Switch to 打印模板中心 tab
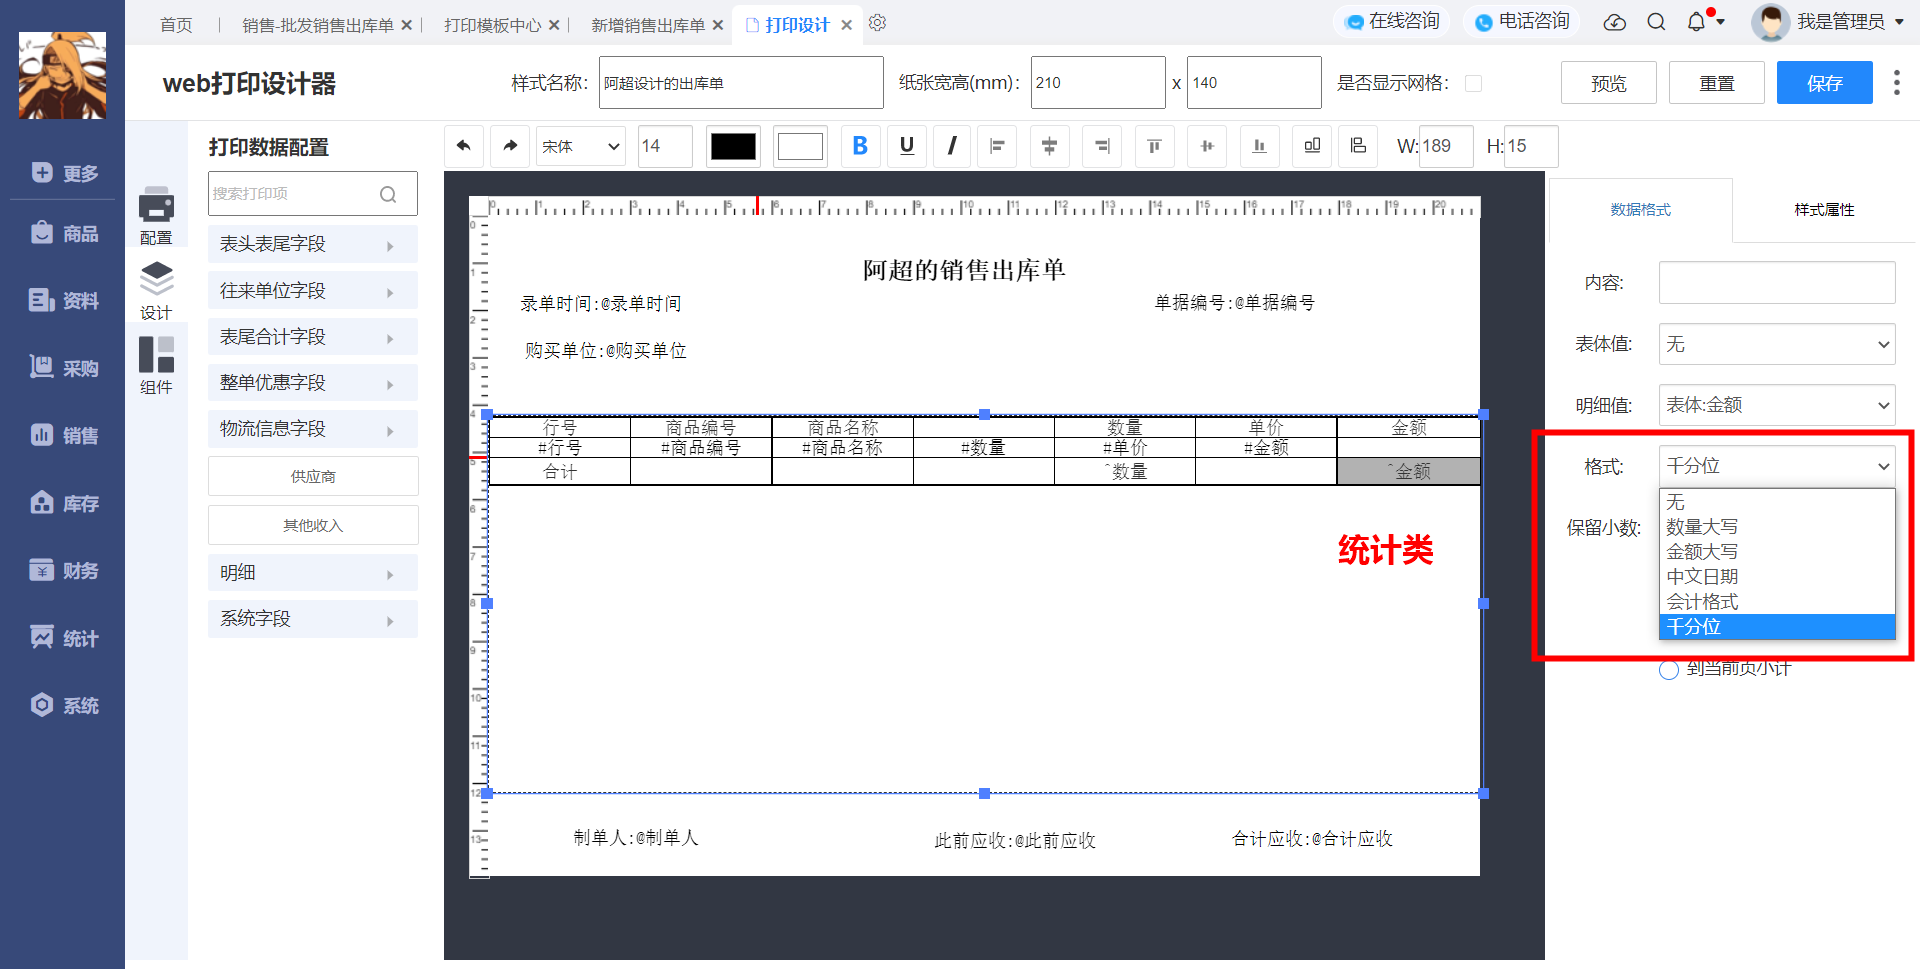Screen dimensions: 1920x969 point(492,25)
